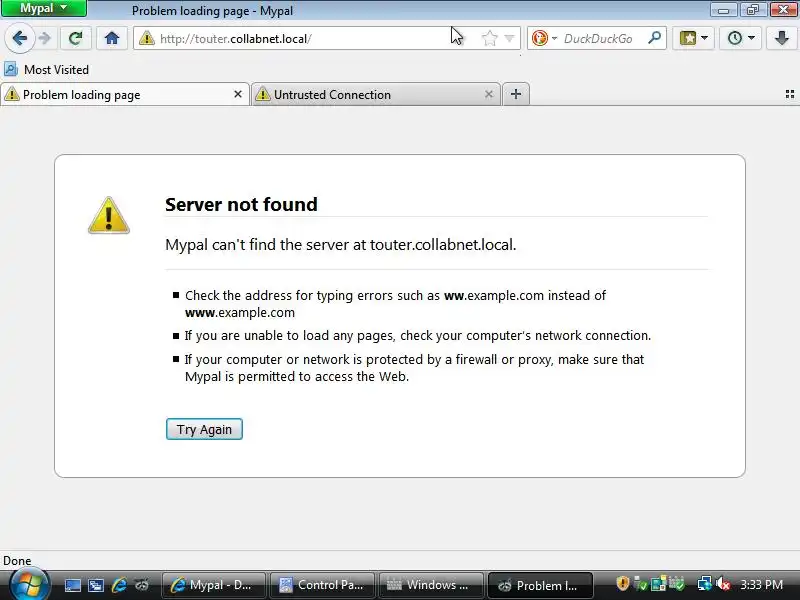Open a new tab with plus button
Viewport: 800px width, 600px height.
516,94
